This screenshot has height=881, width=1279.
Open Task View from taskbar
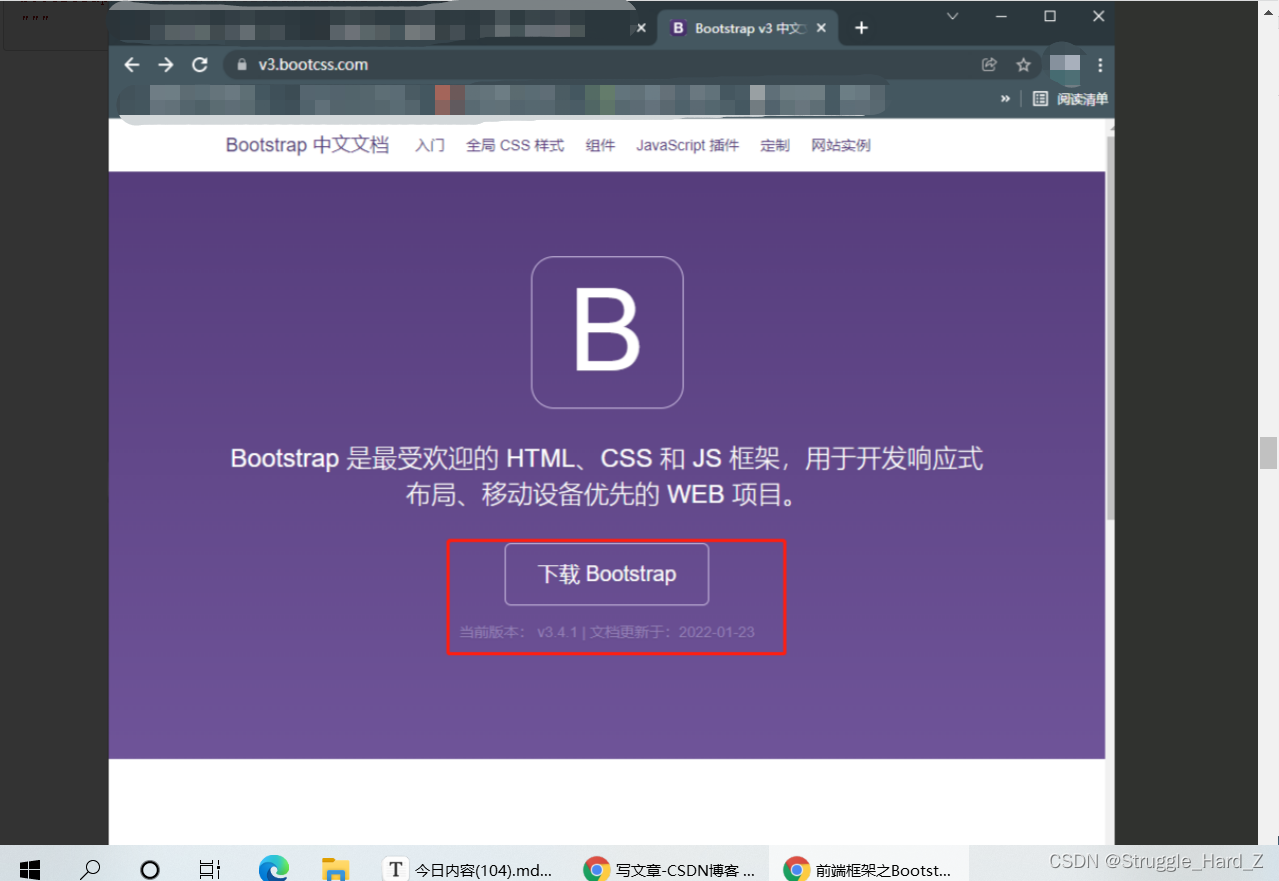coord(210,869)
